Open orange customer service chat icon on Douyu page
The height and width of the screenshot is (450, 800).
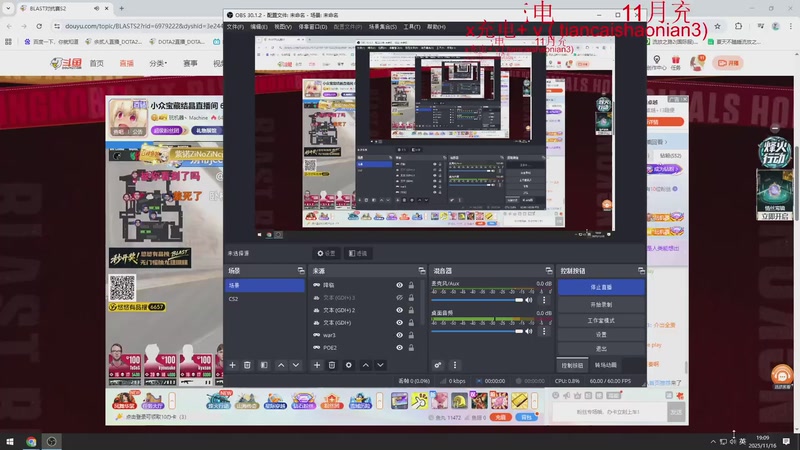pyautogui.click(x=782, y=377)
